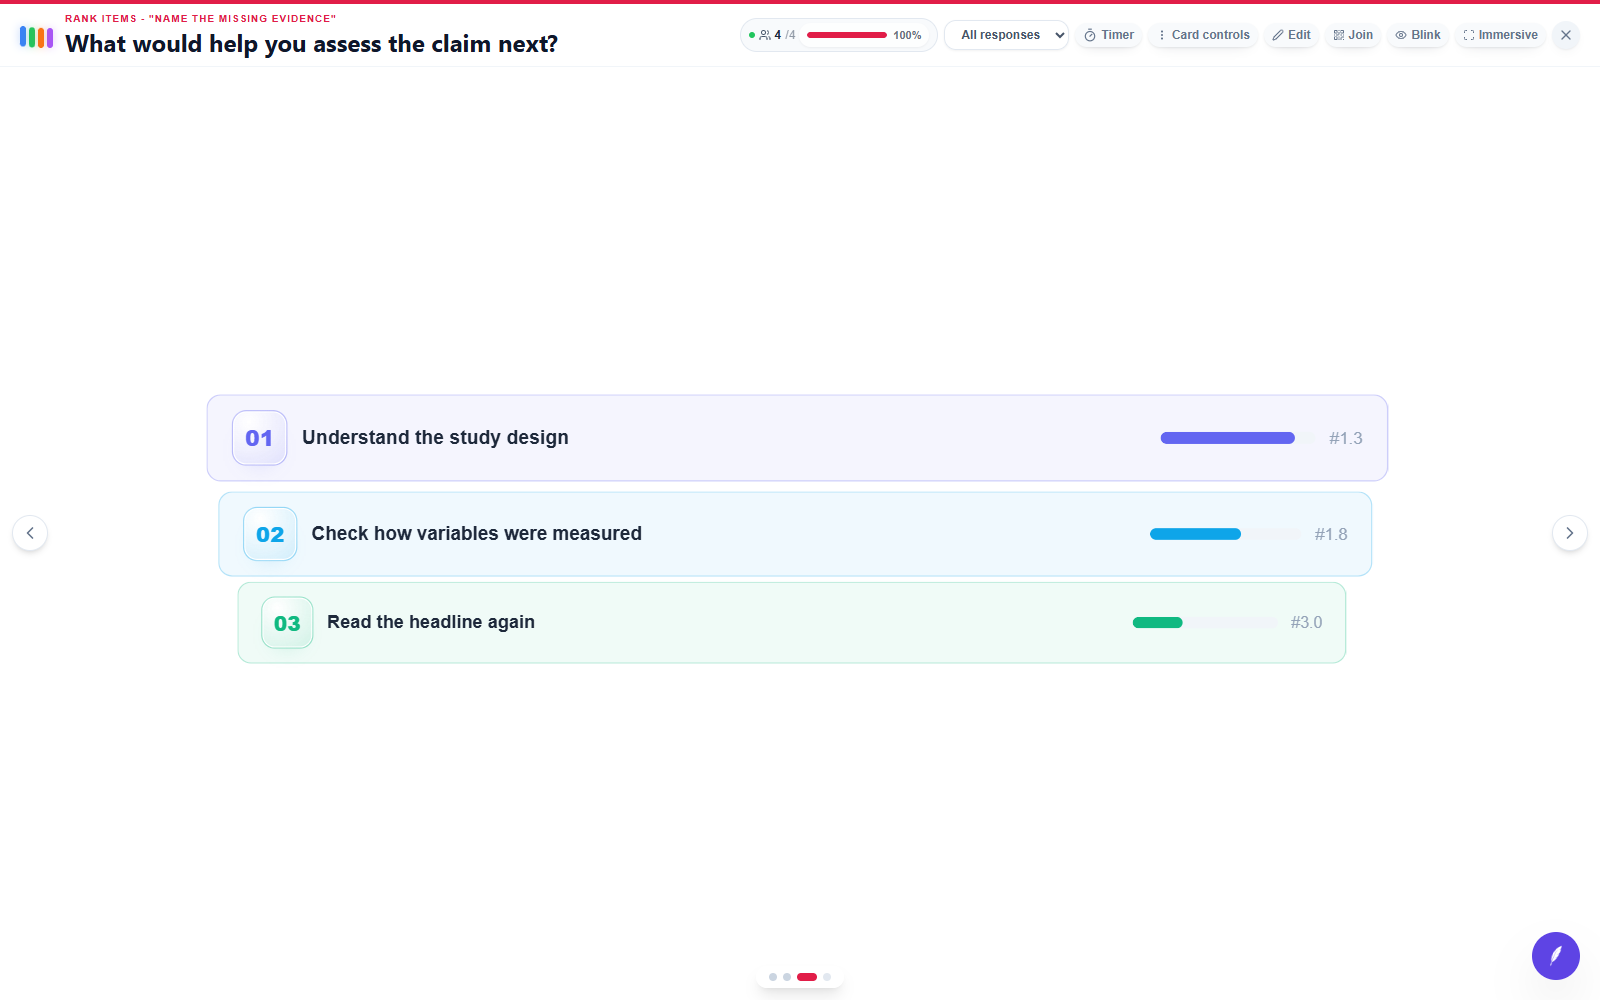Viewport: 1600px width, 1000px height.
Task: Go to the next slide arrow
Action: [x=1570, y=533]
